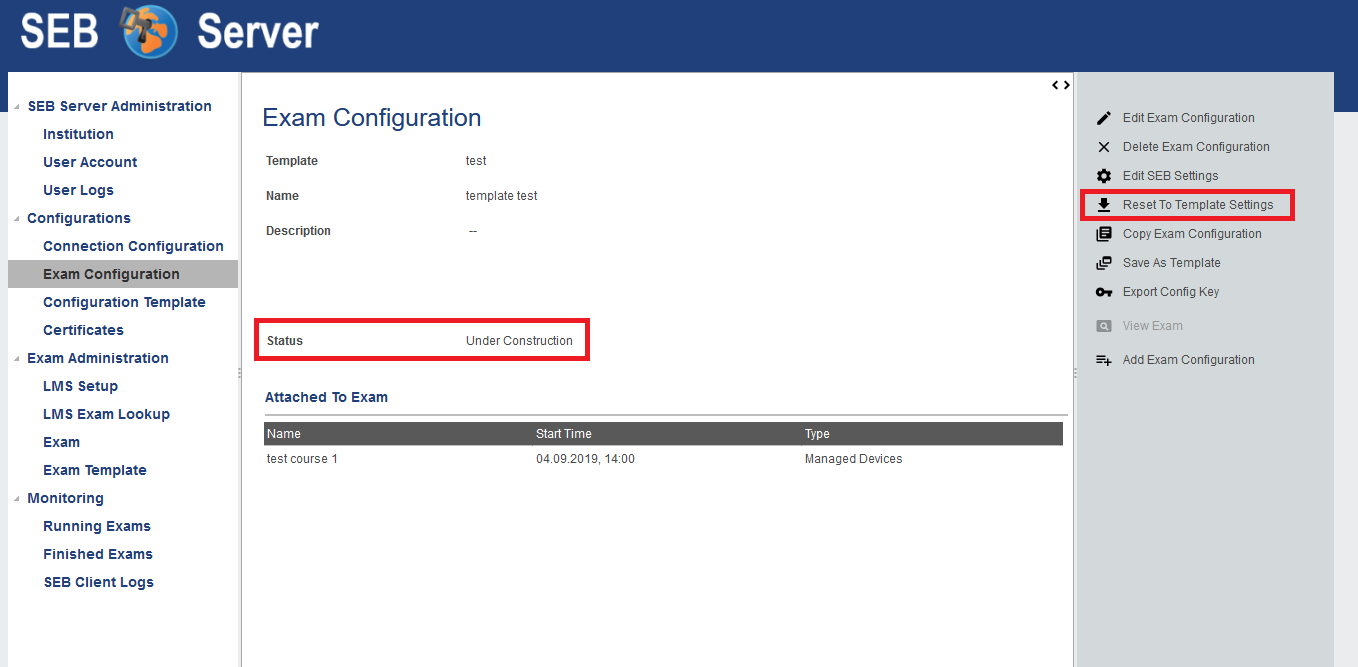Click the gear icon for Edit SEB Settings
This screenshot has height=667, width=1358.
click(x=1104, y=176)
